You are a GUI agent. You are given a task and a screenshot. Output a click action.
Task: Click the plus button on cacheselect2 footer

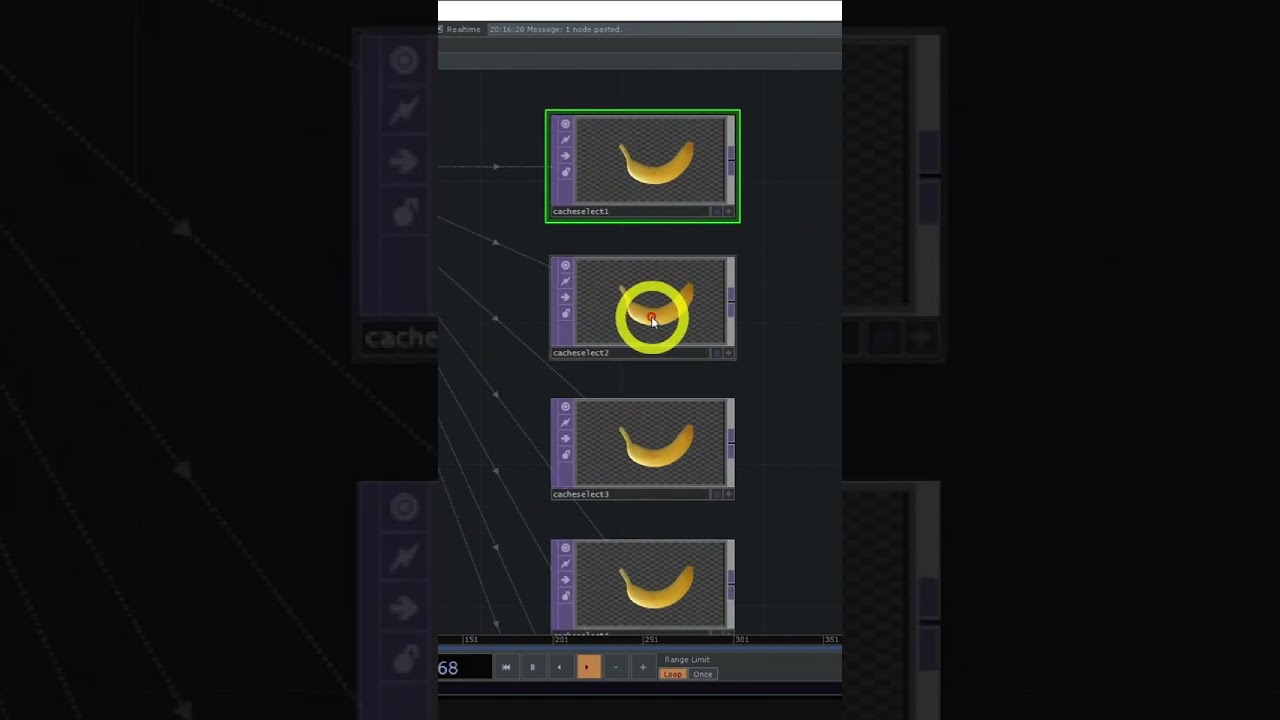pyautogui.click(x=728, y=353)
